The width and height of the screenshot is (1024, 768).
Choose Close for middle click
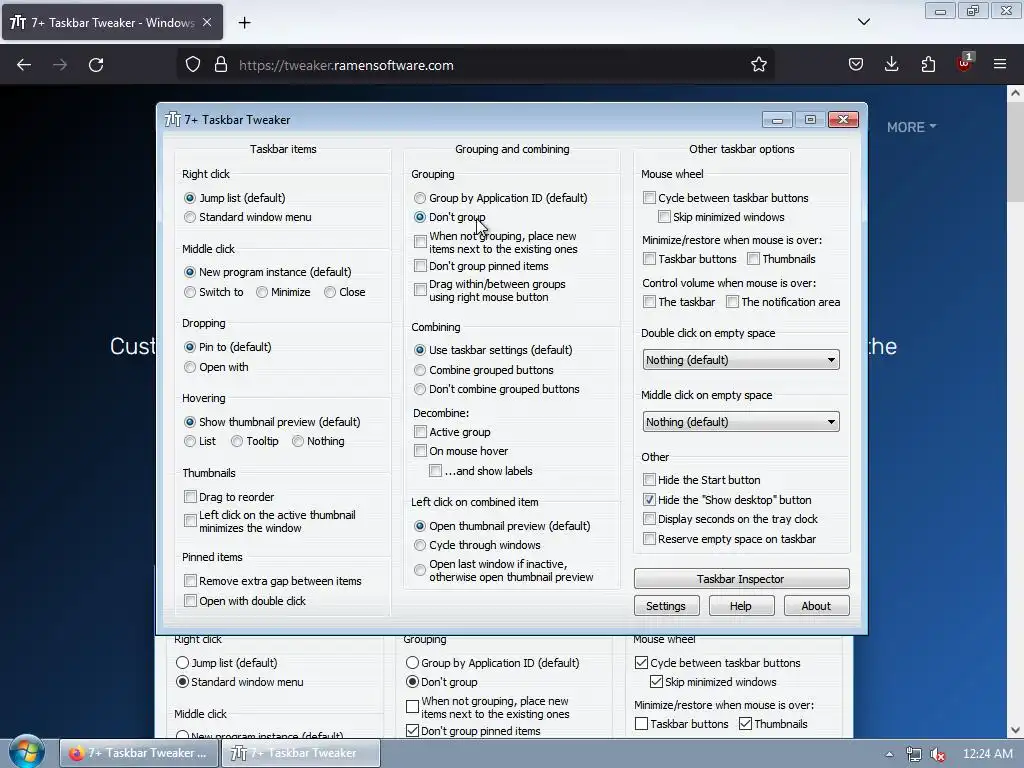345,293
